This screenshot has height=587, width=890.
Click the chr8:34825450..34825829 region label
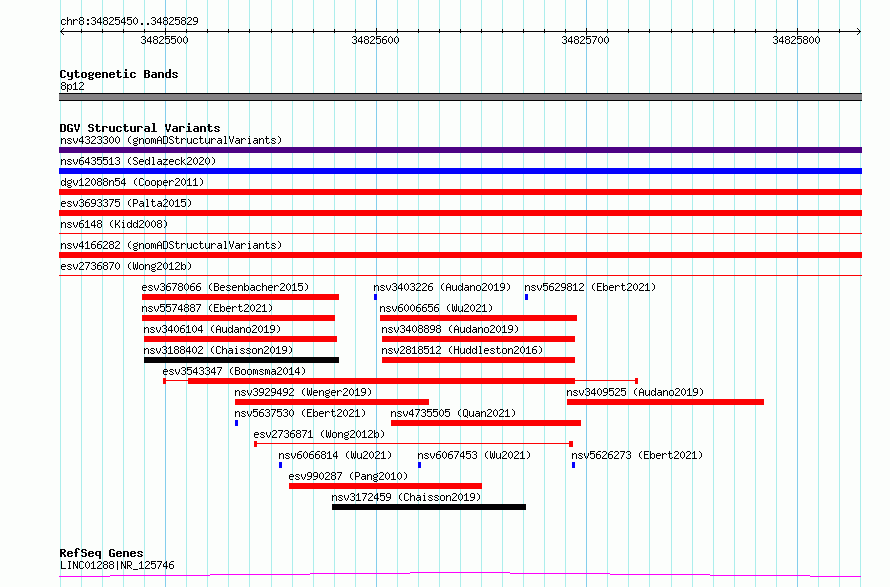click(x=129, y=21)
